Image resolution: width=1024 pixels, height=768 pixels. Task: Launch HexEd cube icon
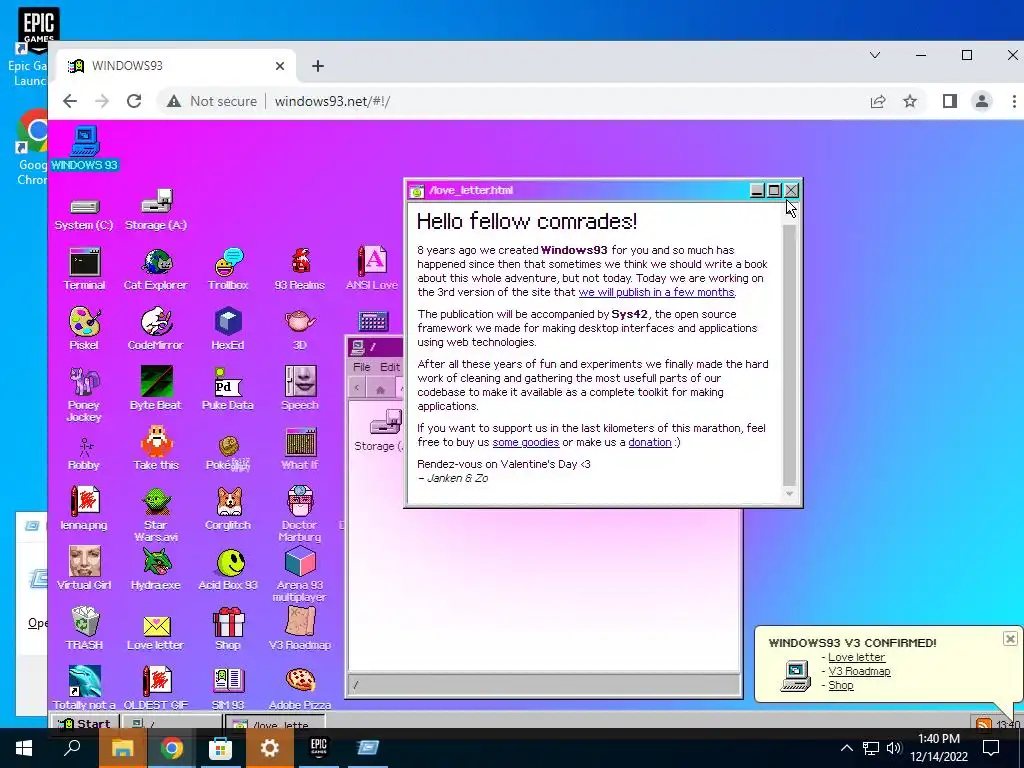point(228,328)
